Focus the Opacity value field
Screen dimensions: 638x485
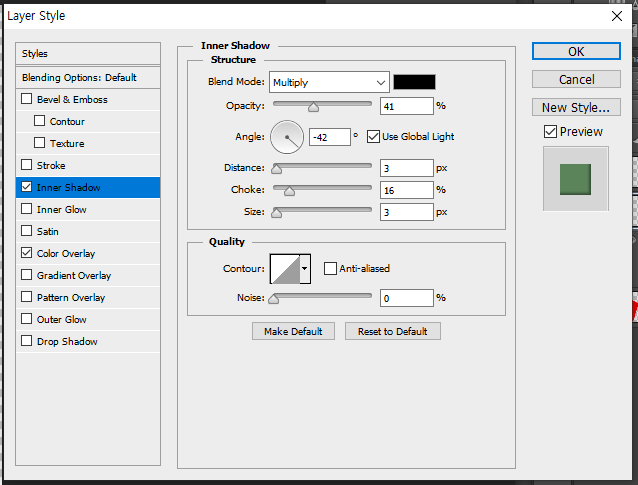[x=406, y=106]
